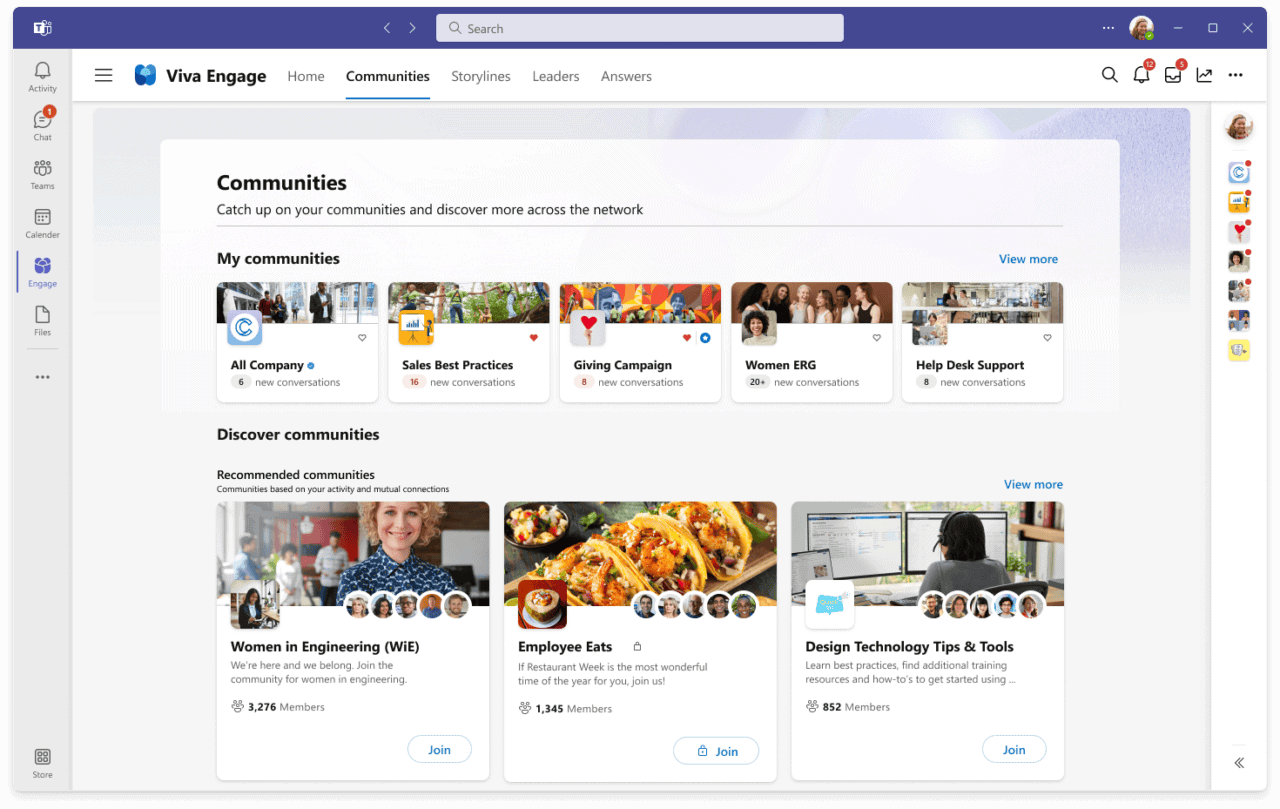Open the Viva Engage inbox icon
The image size is (1280, 809).
(1173, 75)
